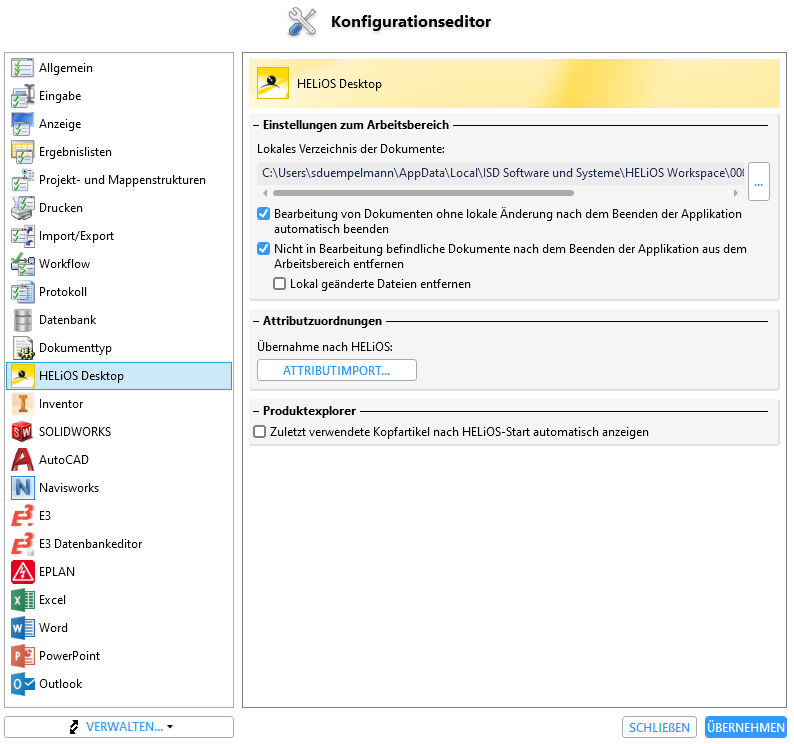Click the EPLAN icon
This screenshot has width=794, height=744.
pos(22,572)
